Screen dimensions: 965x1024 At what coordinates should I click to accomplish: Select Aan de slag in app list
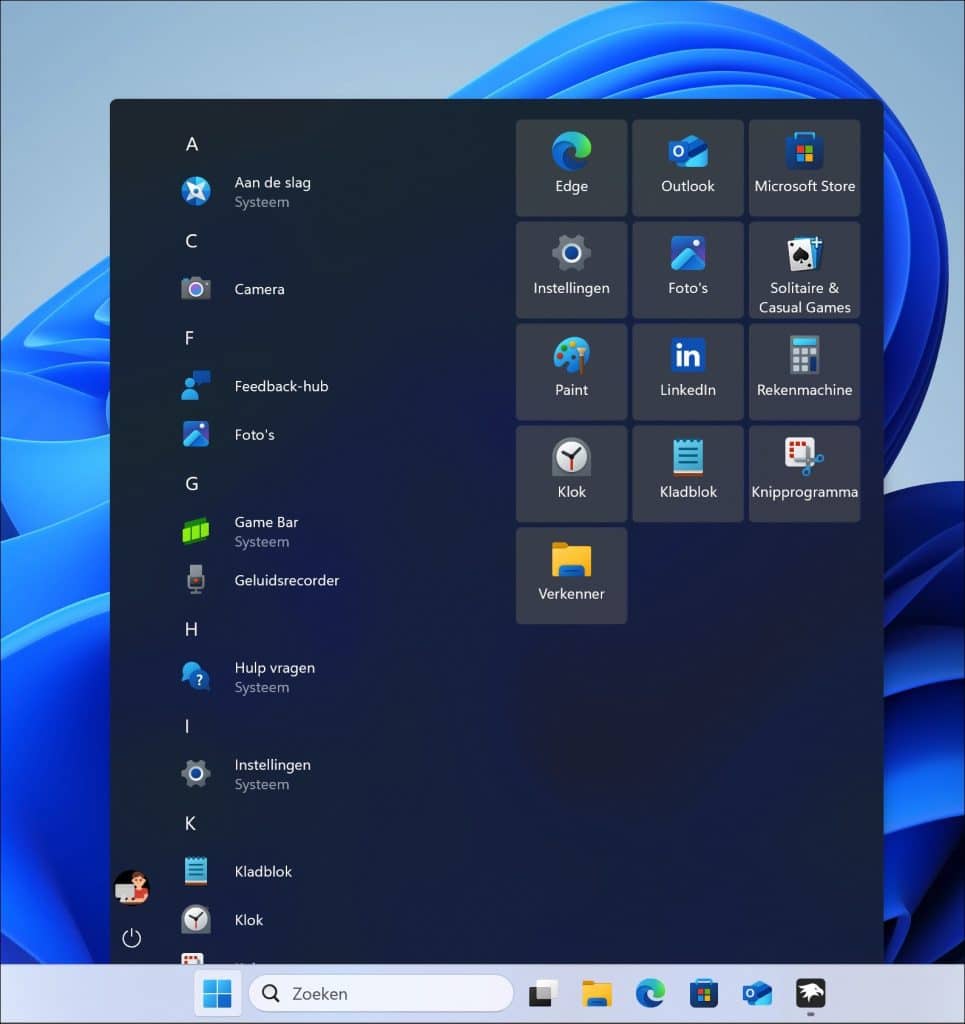pos(272,191)
